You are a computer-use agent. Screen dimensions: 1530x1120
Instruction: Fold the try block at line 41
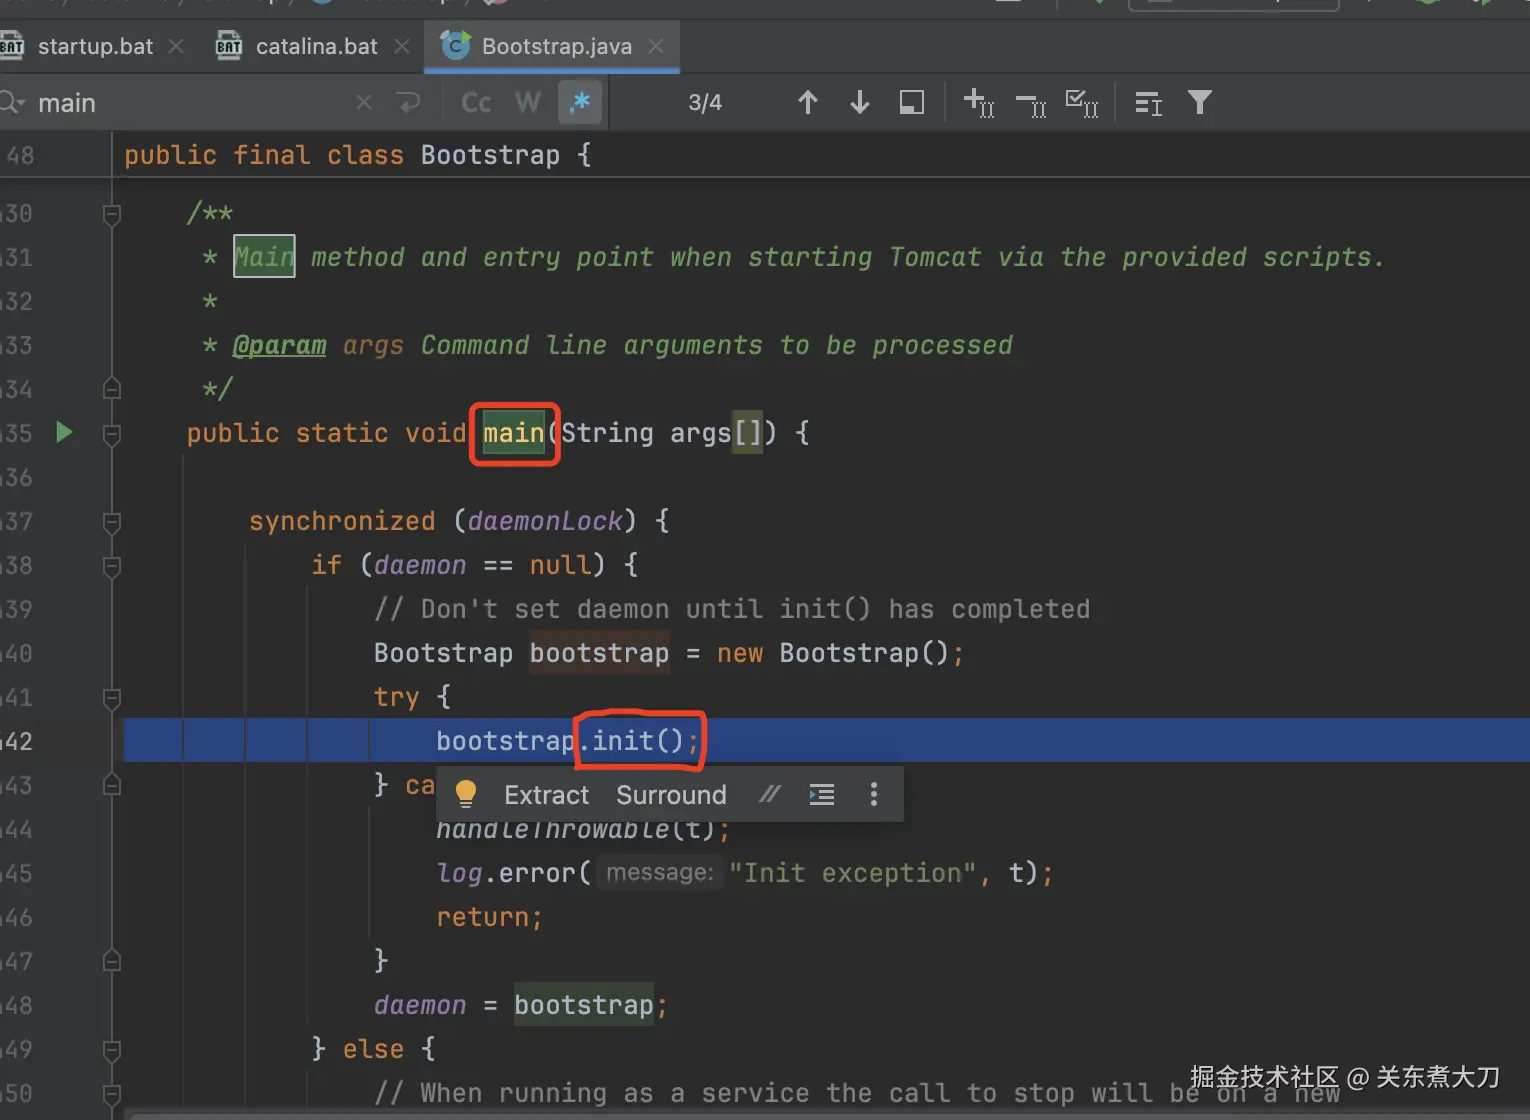coord(112,697)
